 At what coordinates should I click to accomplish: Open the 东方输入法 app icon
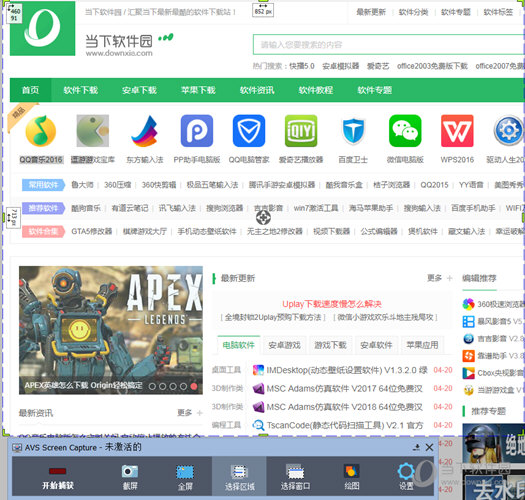coord(145,131)
